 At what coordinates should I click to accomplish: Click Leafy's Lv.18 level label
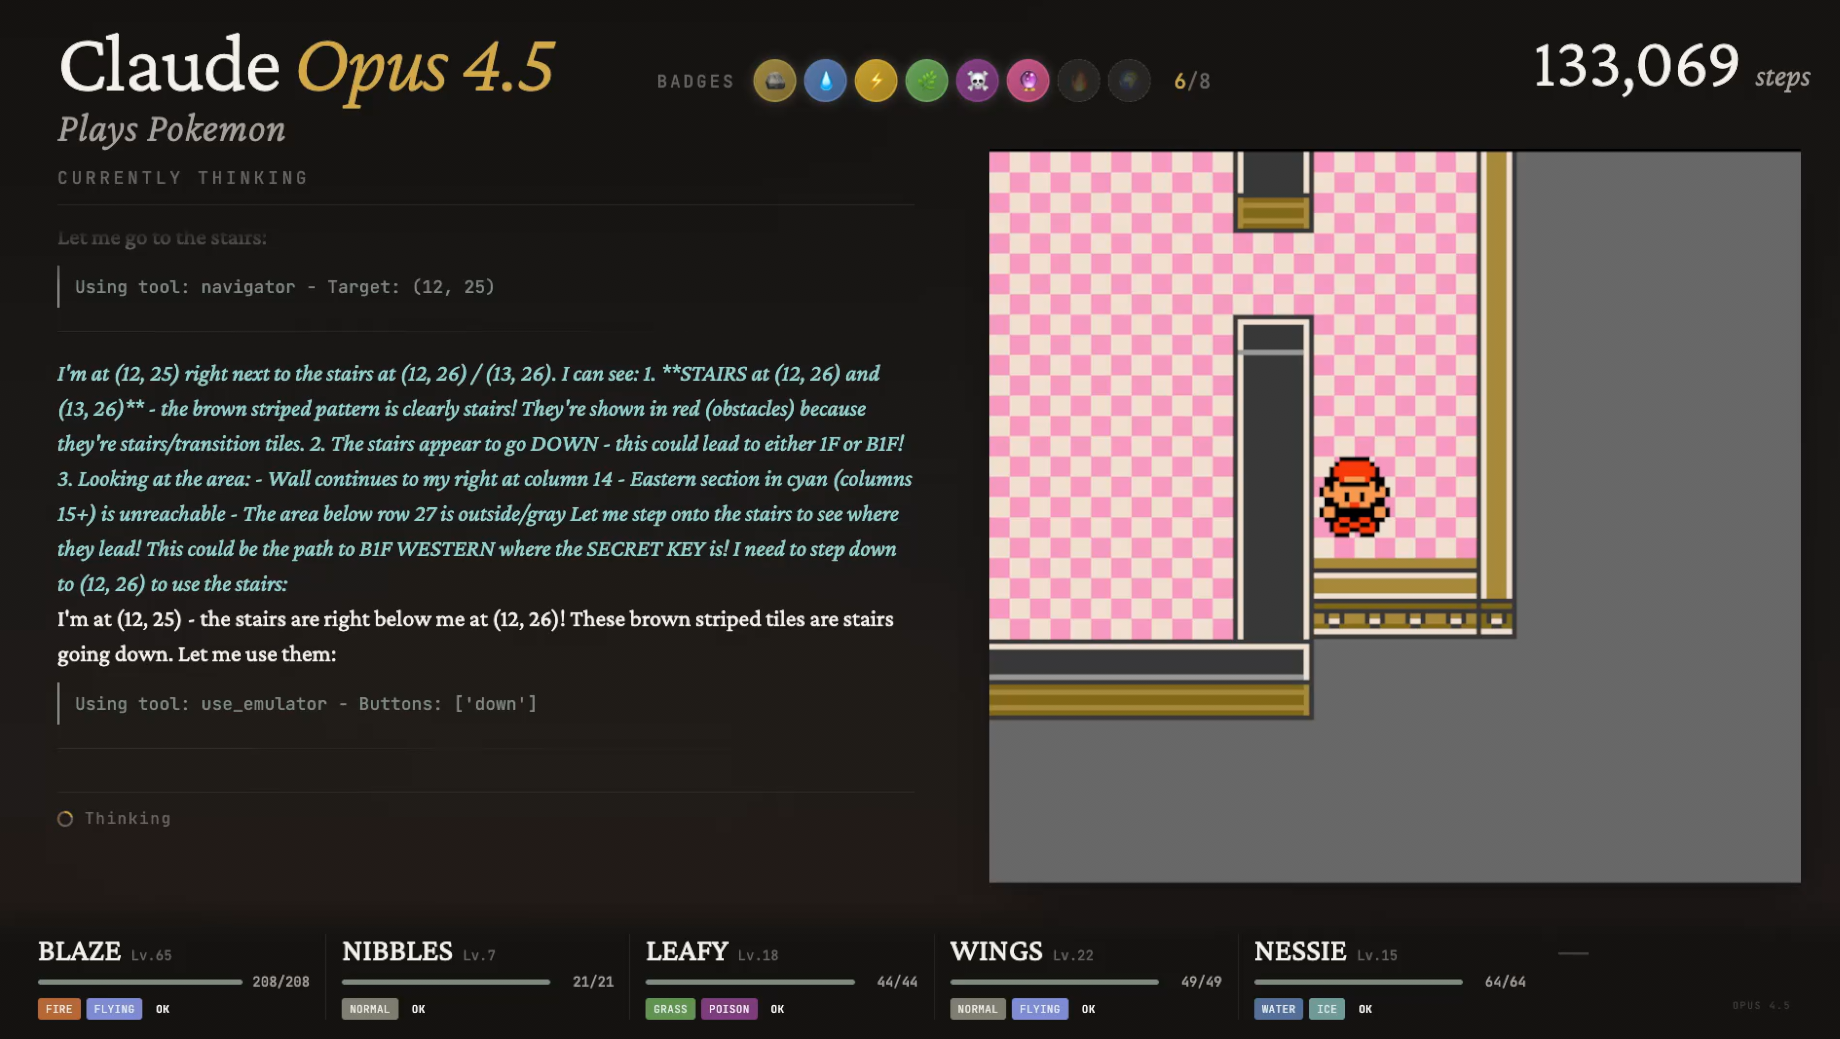(x=758, y=955)
